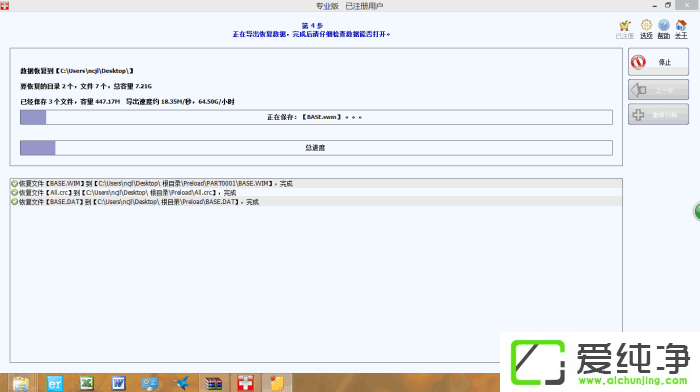Open the About house icon

click(681, 29)
